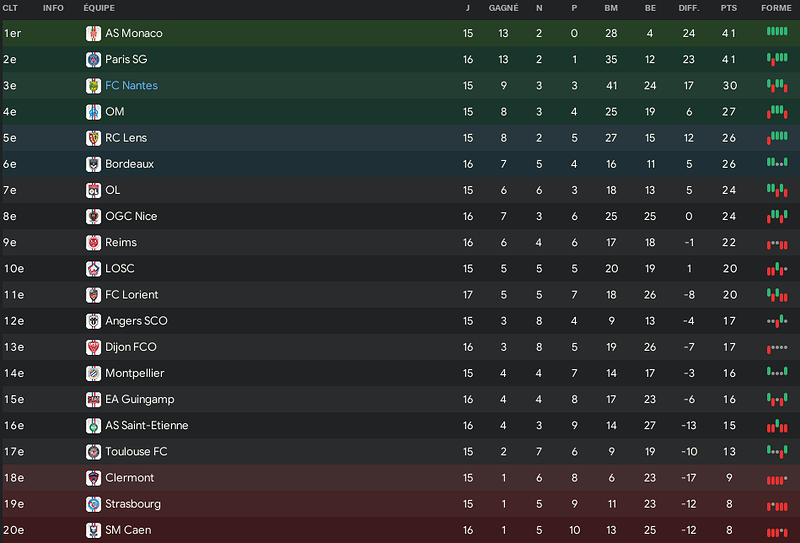
Task: Open the AS Saint-Etienne team name
Action: pos(146,426)
